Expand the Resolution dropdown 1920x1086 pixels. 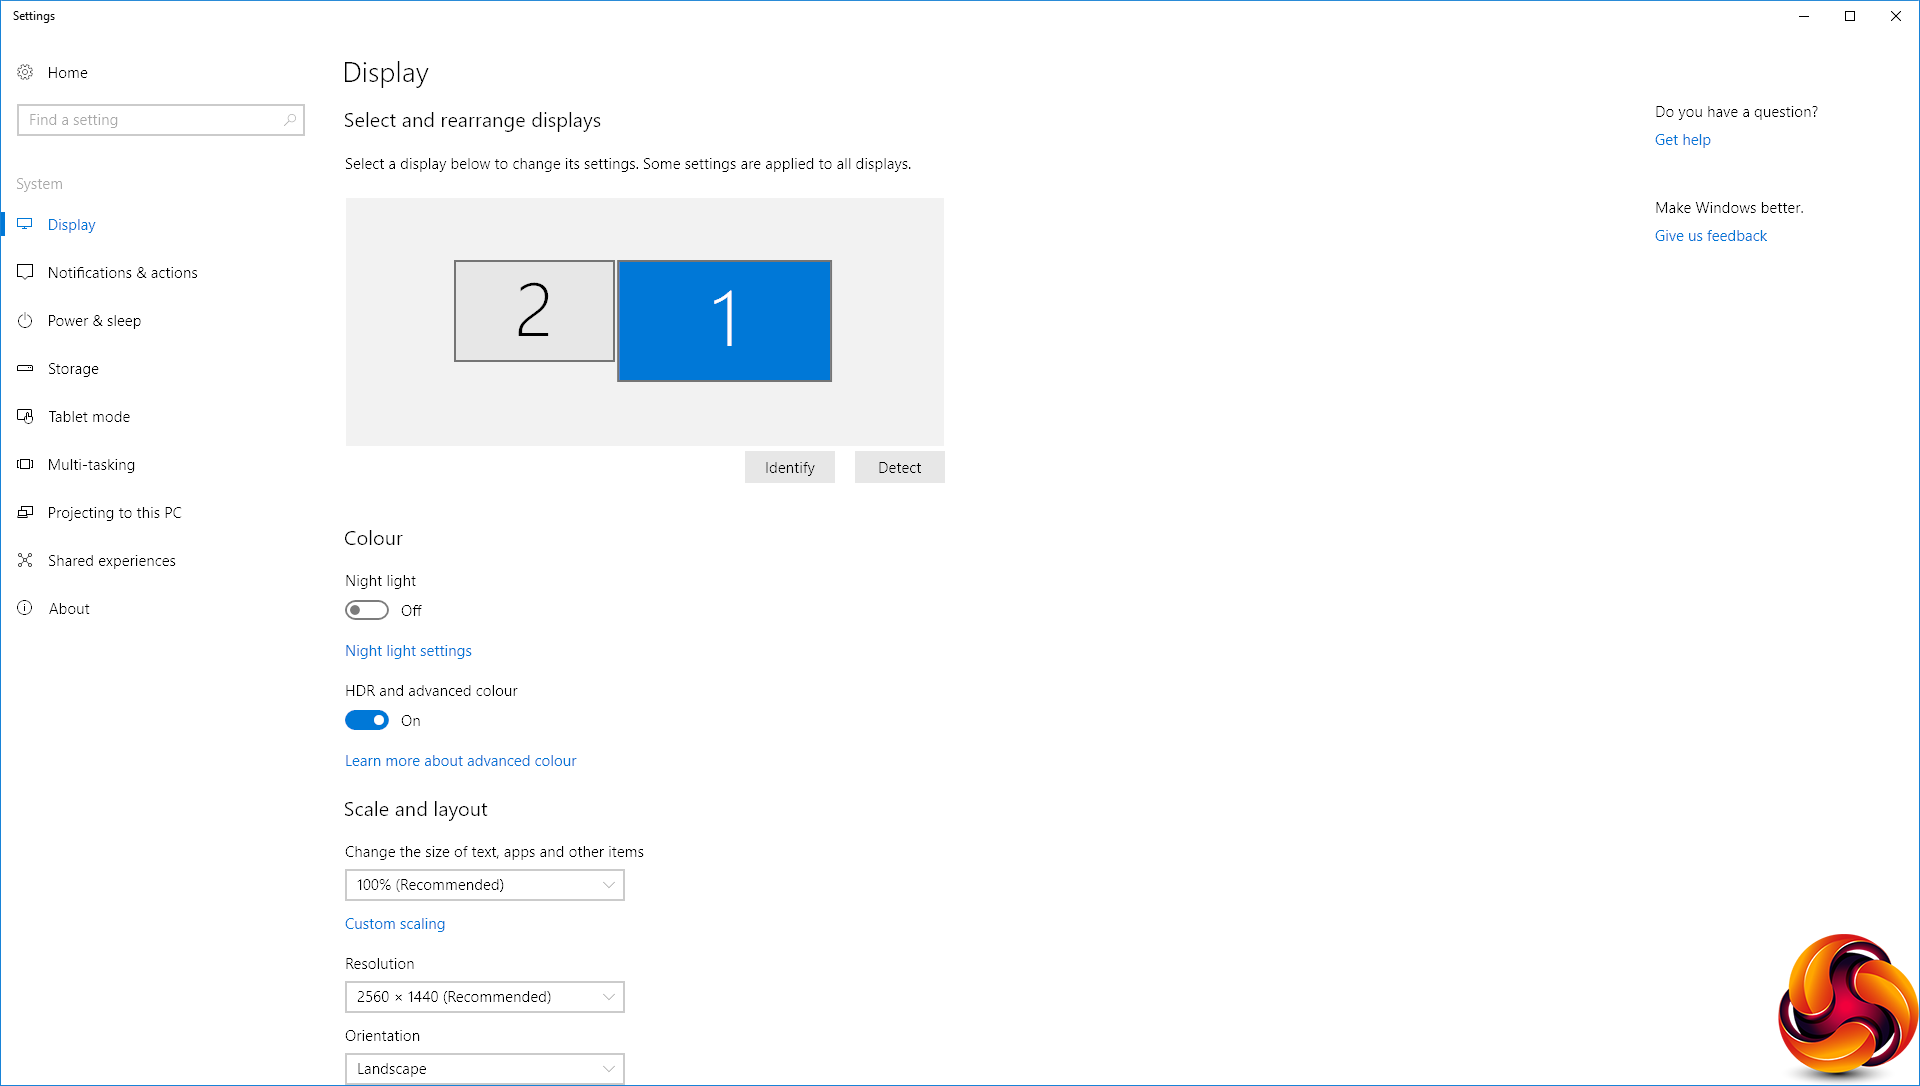pyautogui.click(x=484, y=997)
